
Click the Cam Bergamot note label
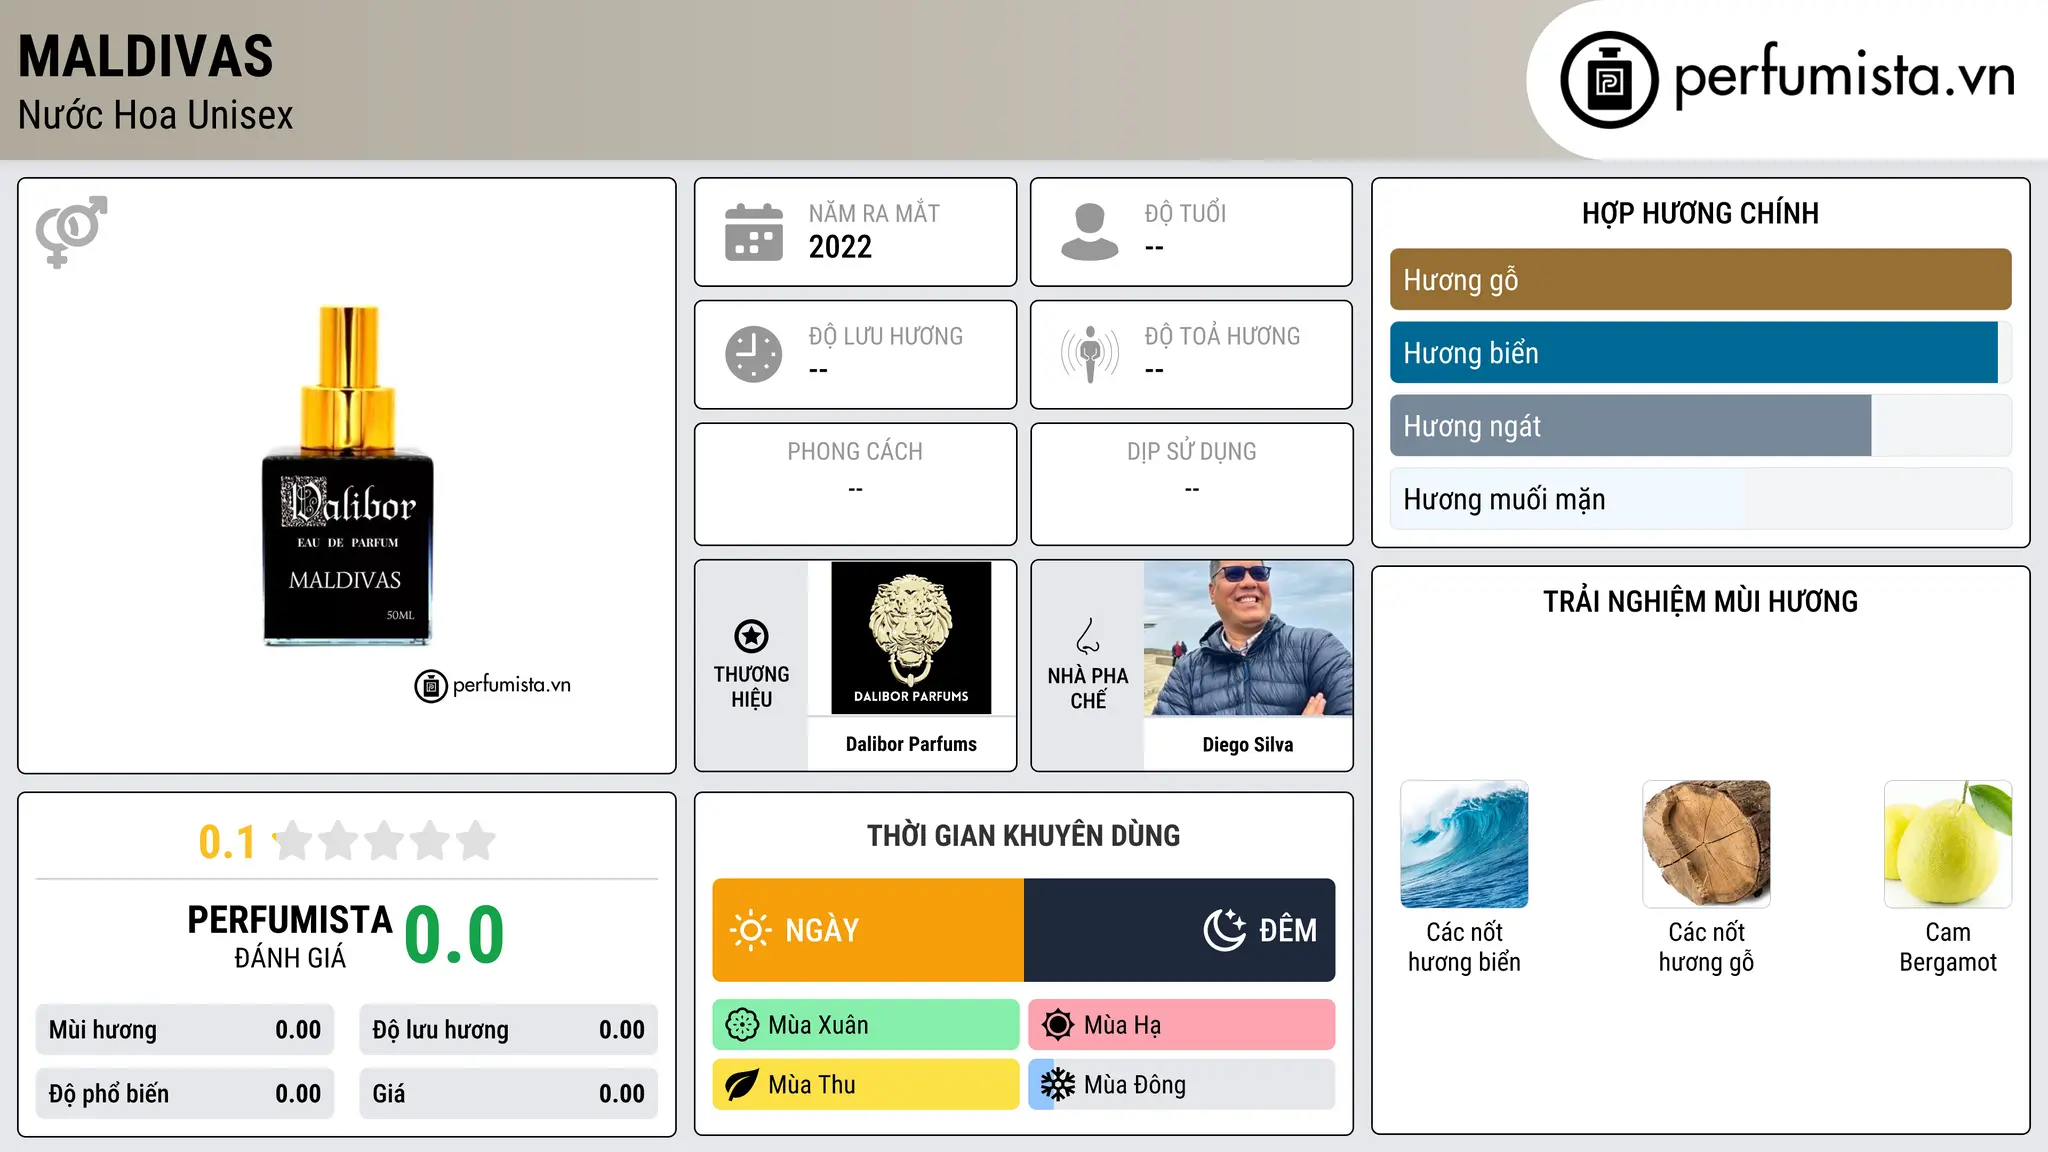pos(1948,947)
